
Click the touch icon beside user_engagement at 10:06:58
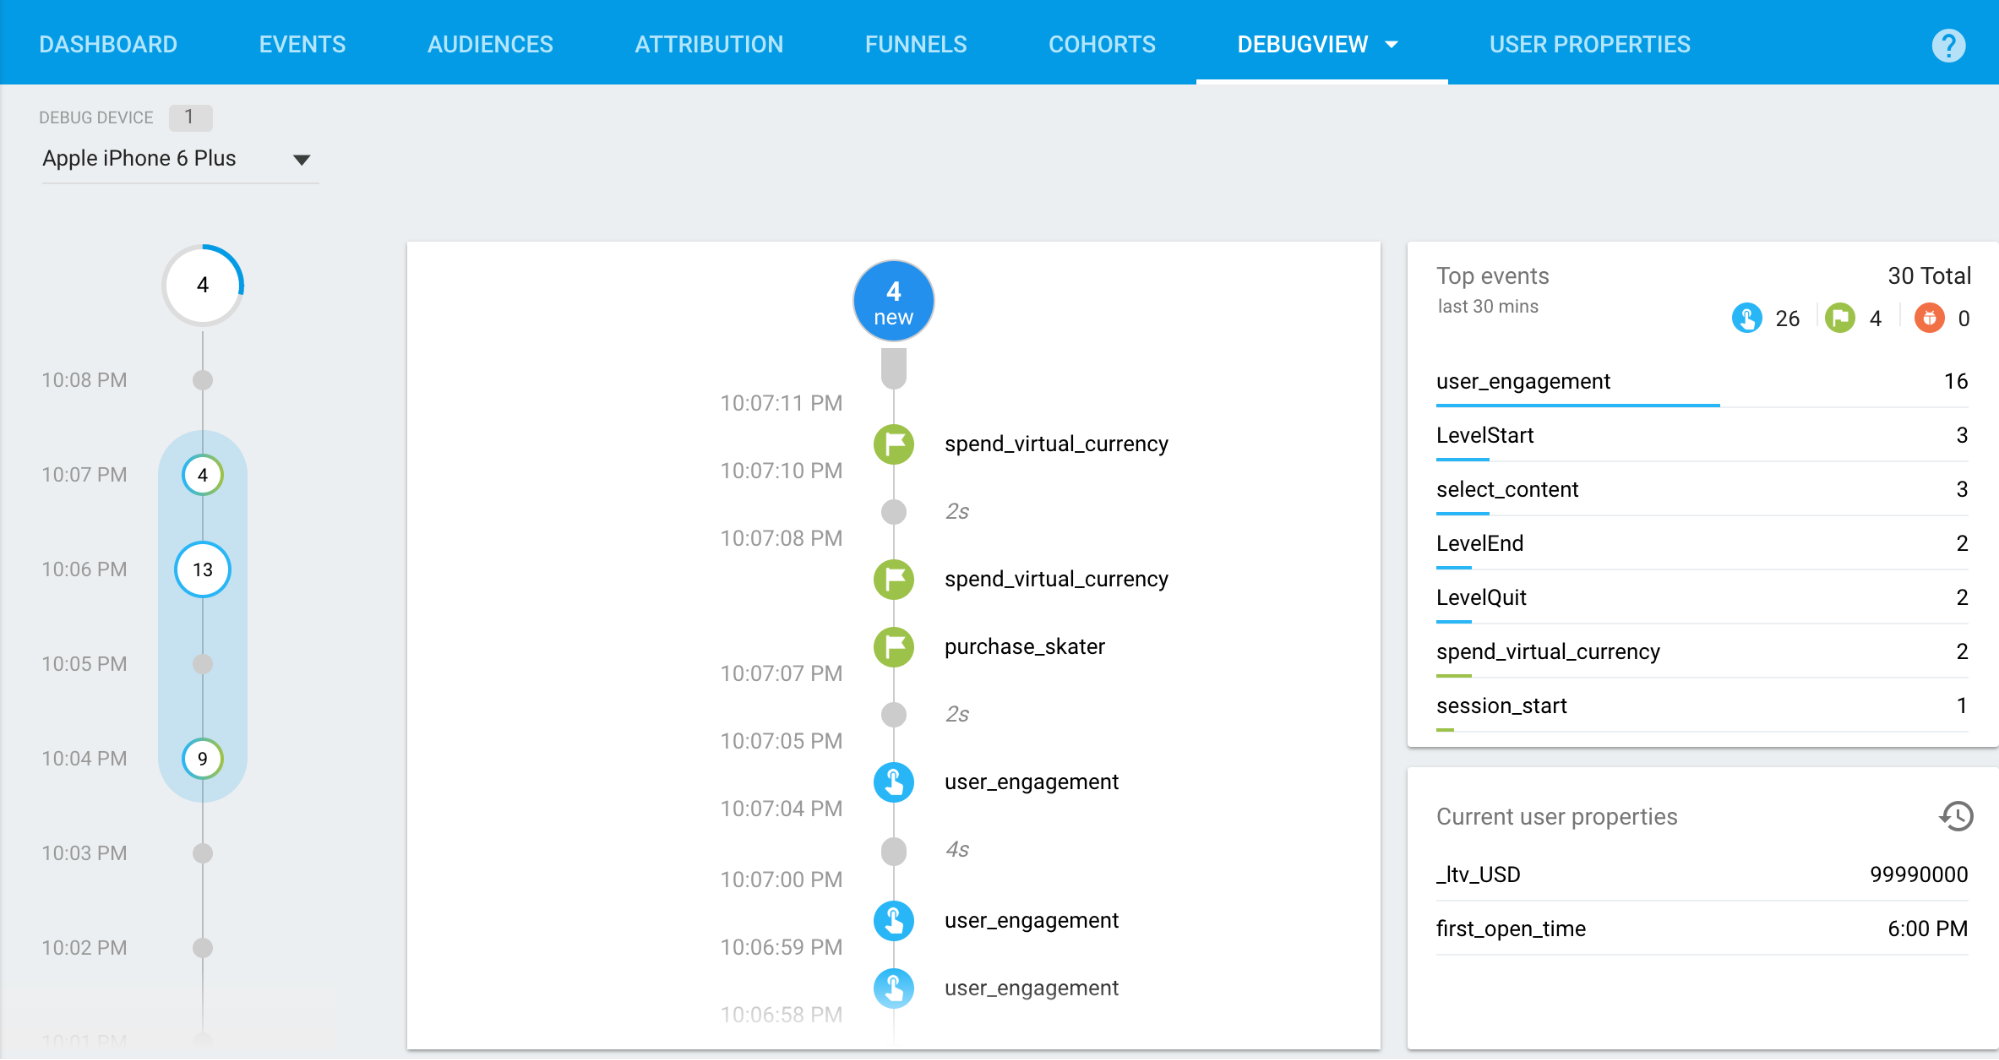point(893,988)
